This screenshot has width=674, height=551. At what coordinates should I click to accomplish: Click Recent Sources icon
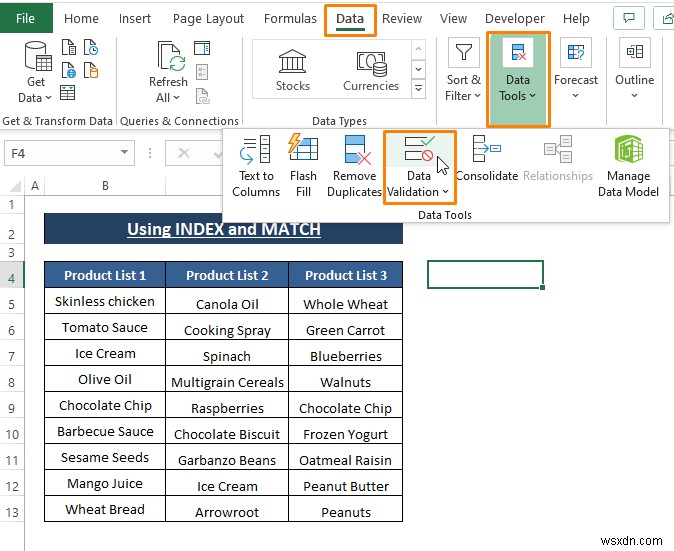(91, 47)
